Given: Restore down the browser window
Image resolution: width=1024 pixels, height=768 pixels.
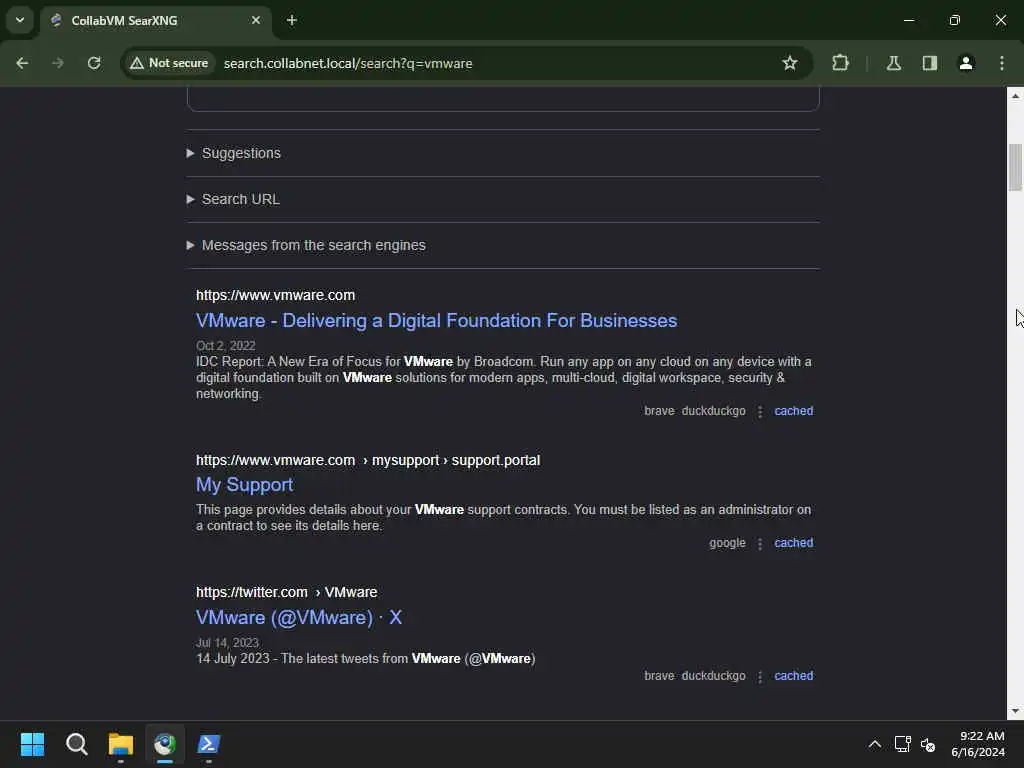Looking at the screenshot, I should point(954,20).
